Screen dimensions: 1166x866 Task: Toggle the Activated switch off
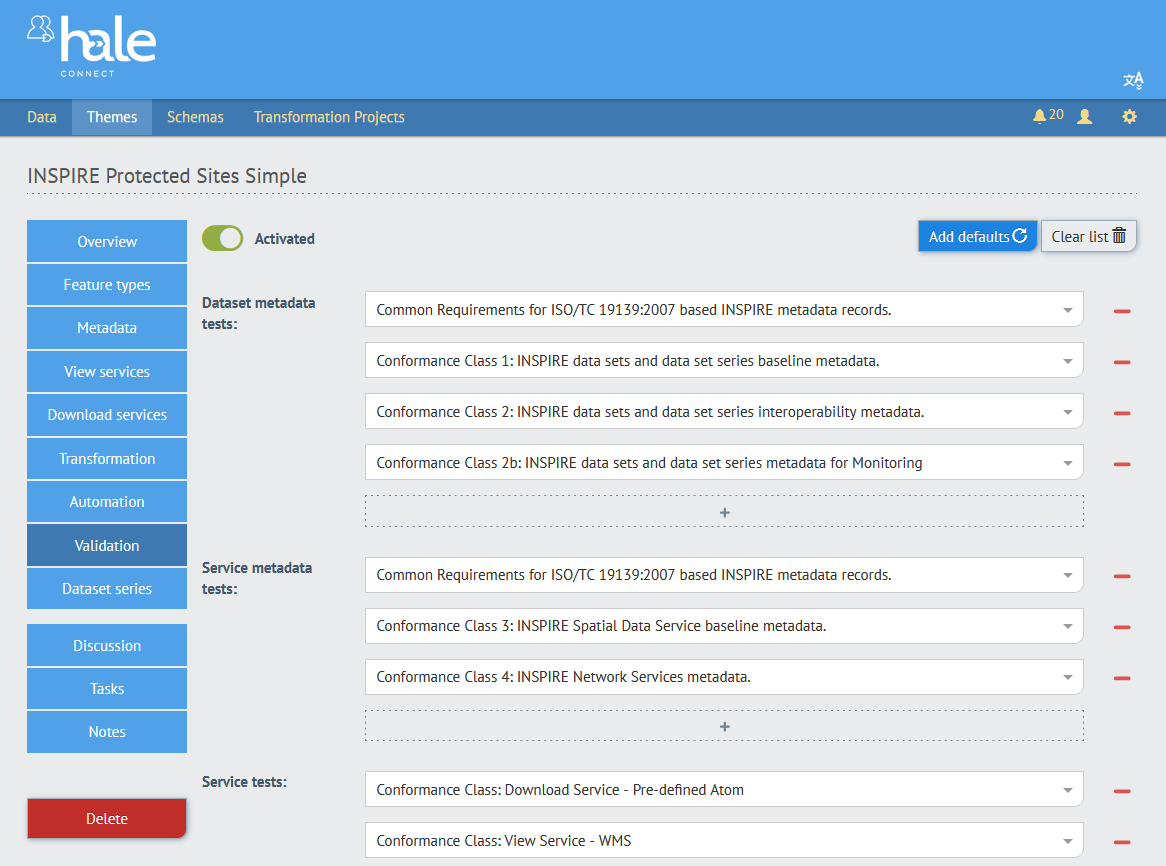222,238
